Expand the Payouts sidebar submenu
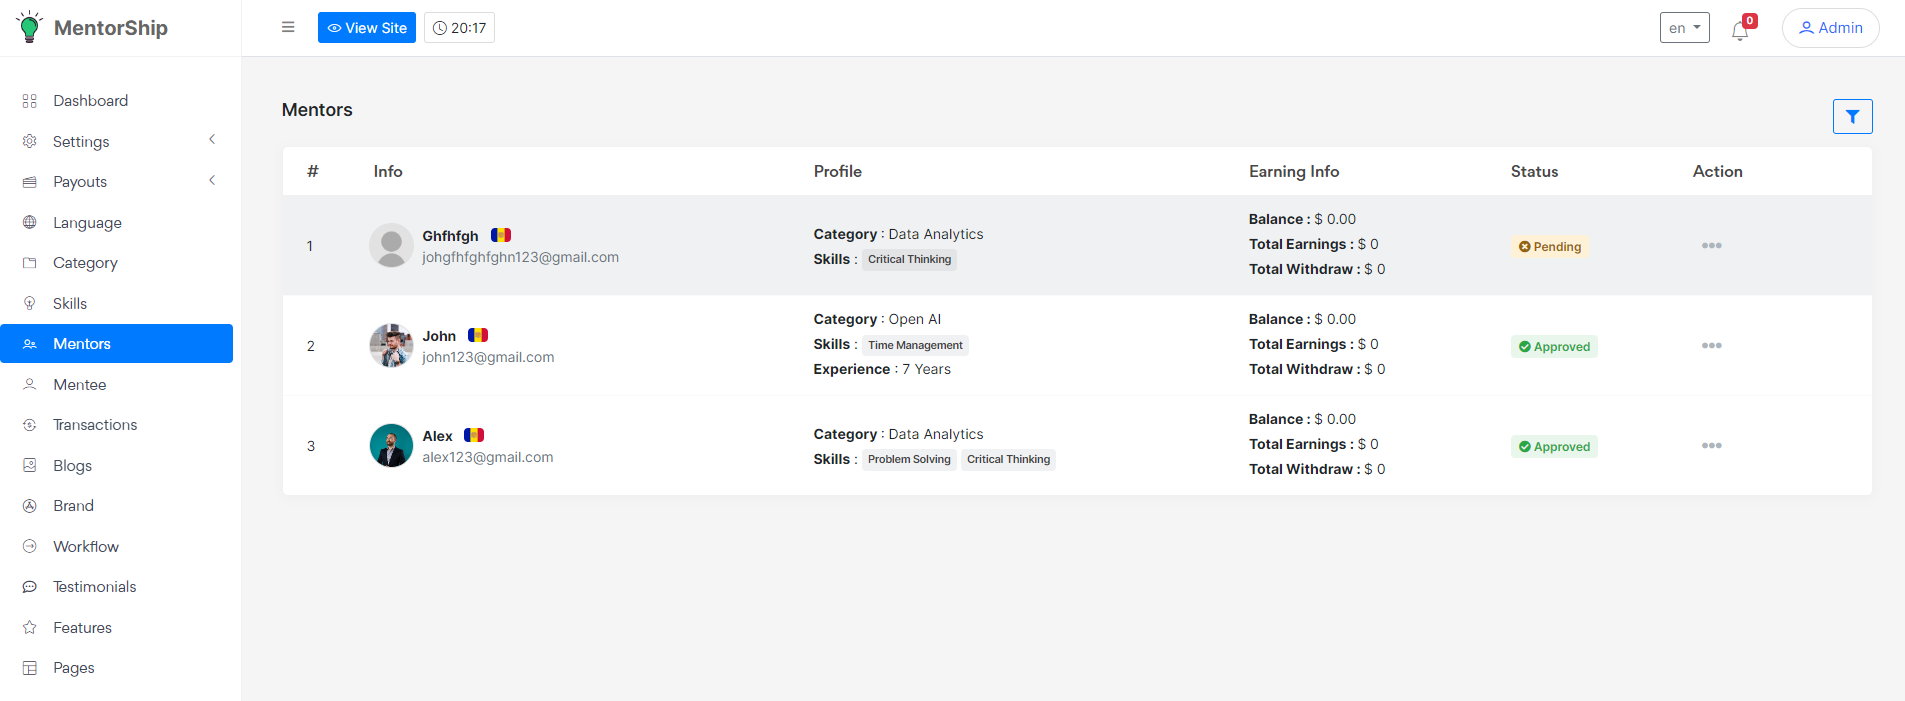 (x=120, y=182)
